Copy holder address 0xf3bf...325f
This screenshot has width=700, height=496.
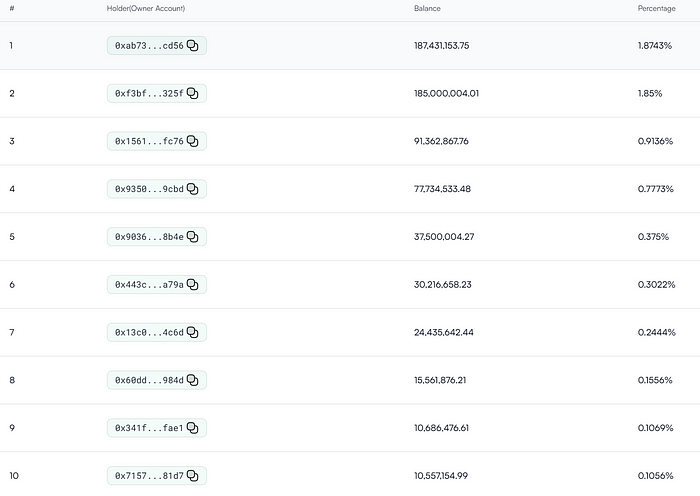[x=194, y=94]
